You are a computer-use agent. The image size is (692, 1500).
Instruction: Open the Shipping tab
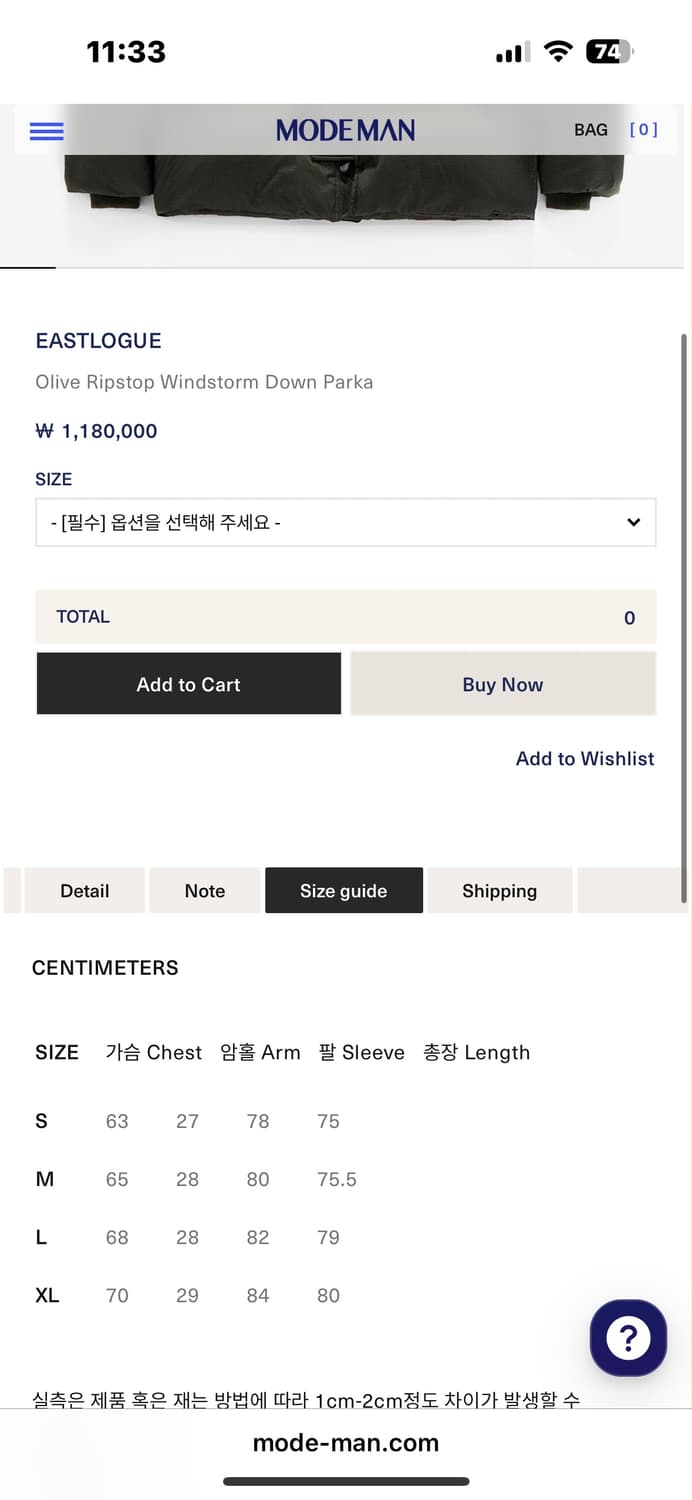(499, 891)
